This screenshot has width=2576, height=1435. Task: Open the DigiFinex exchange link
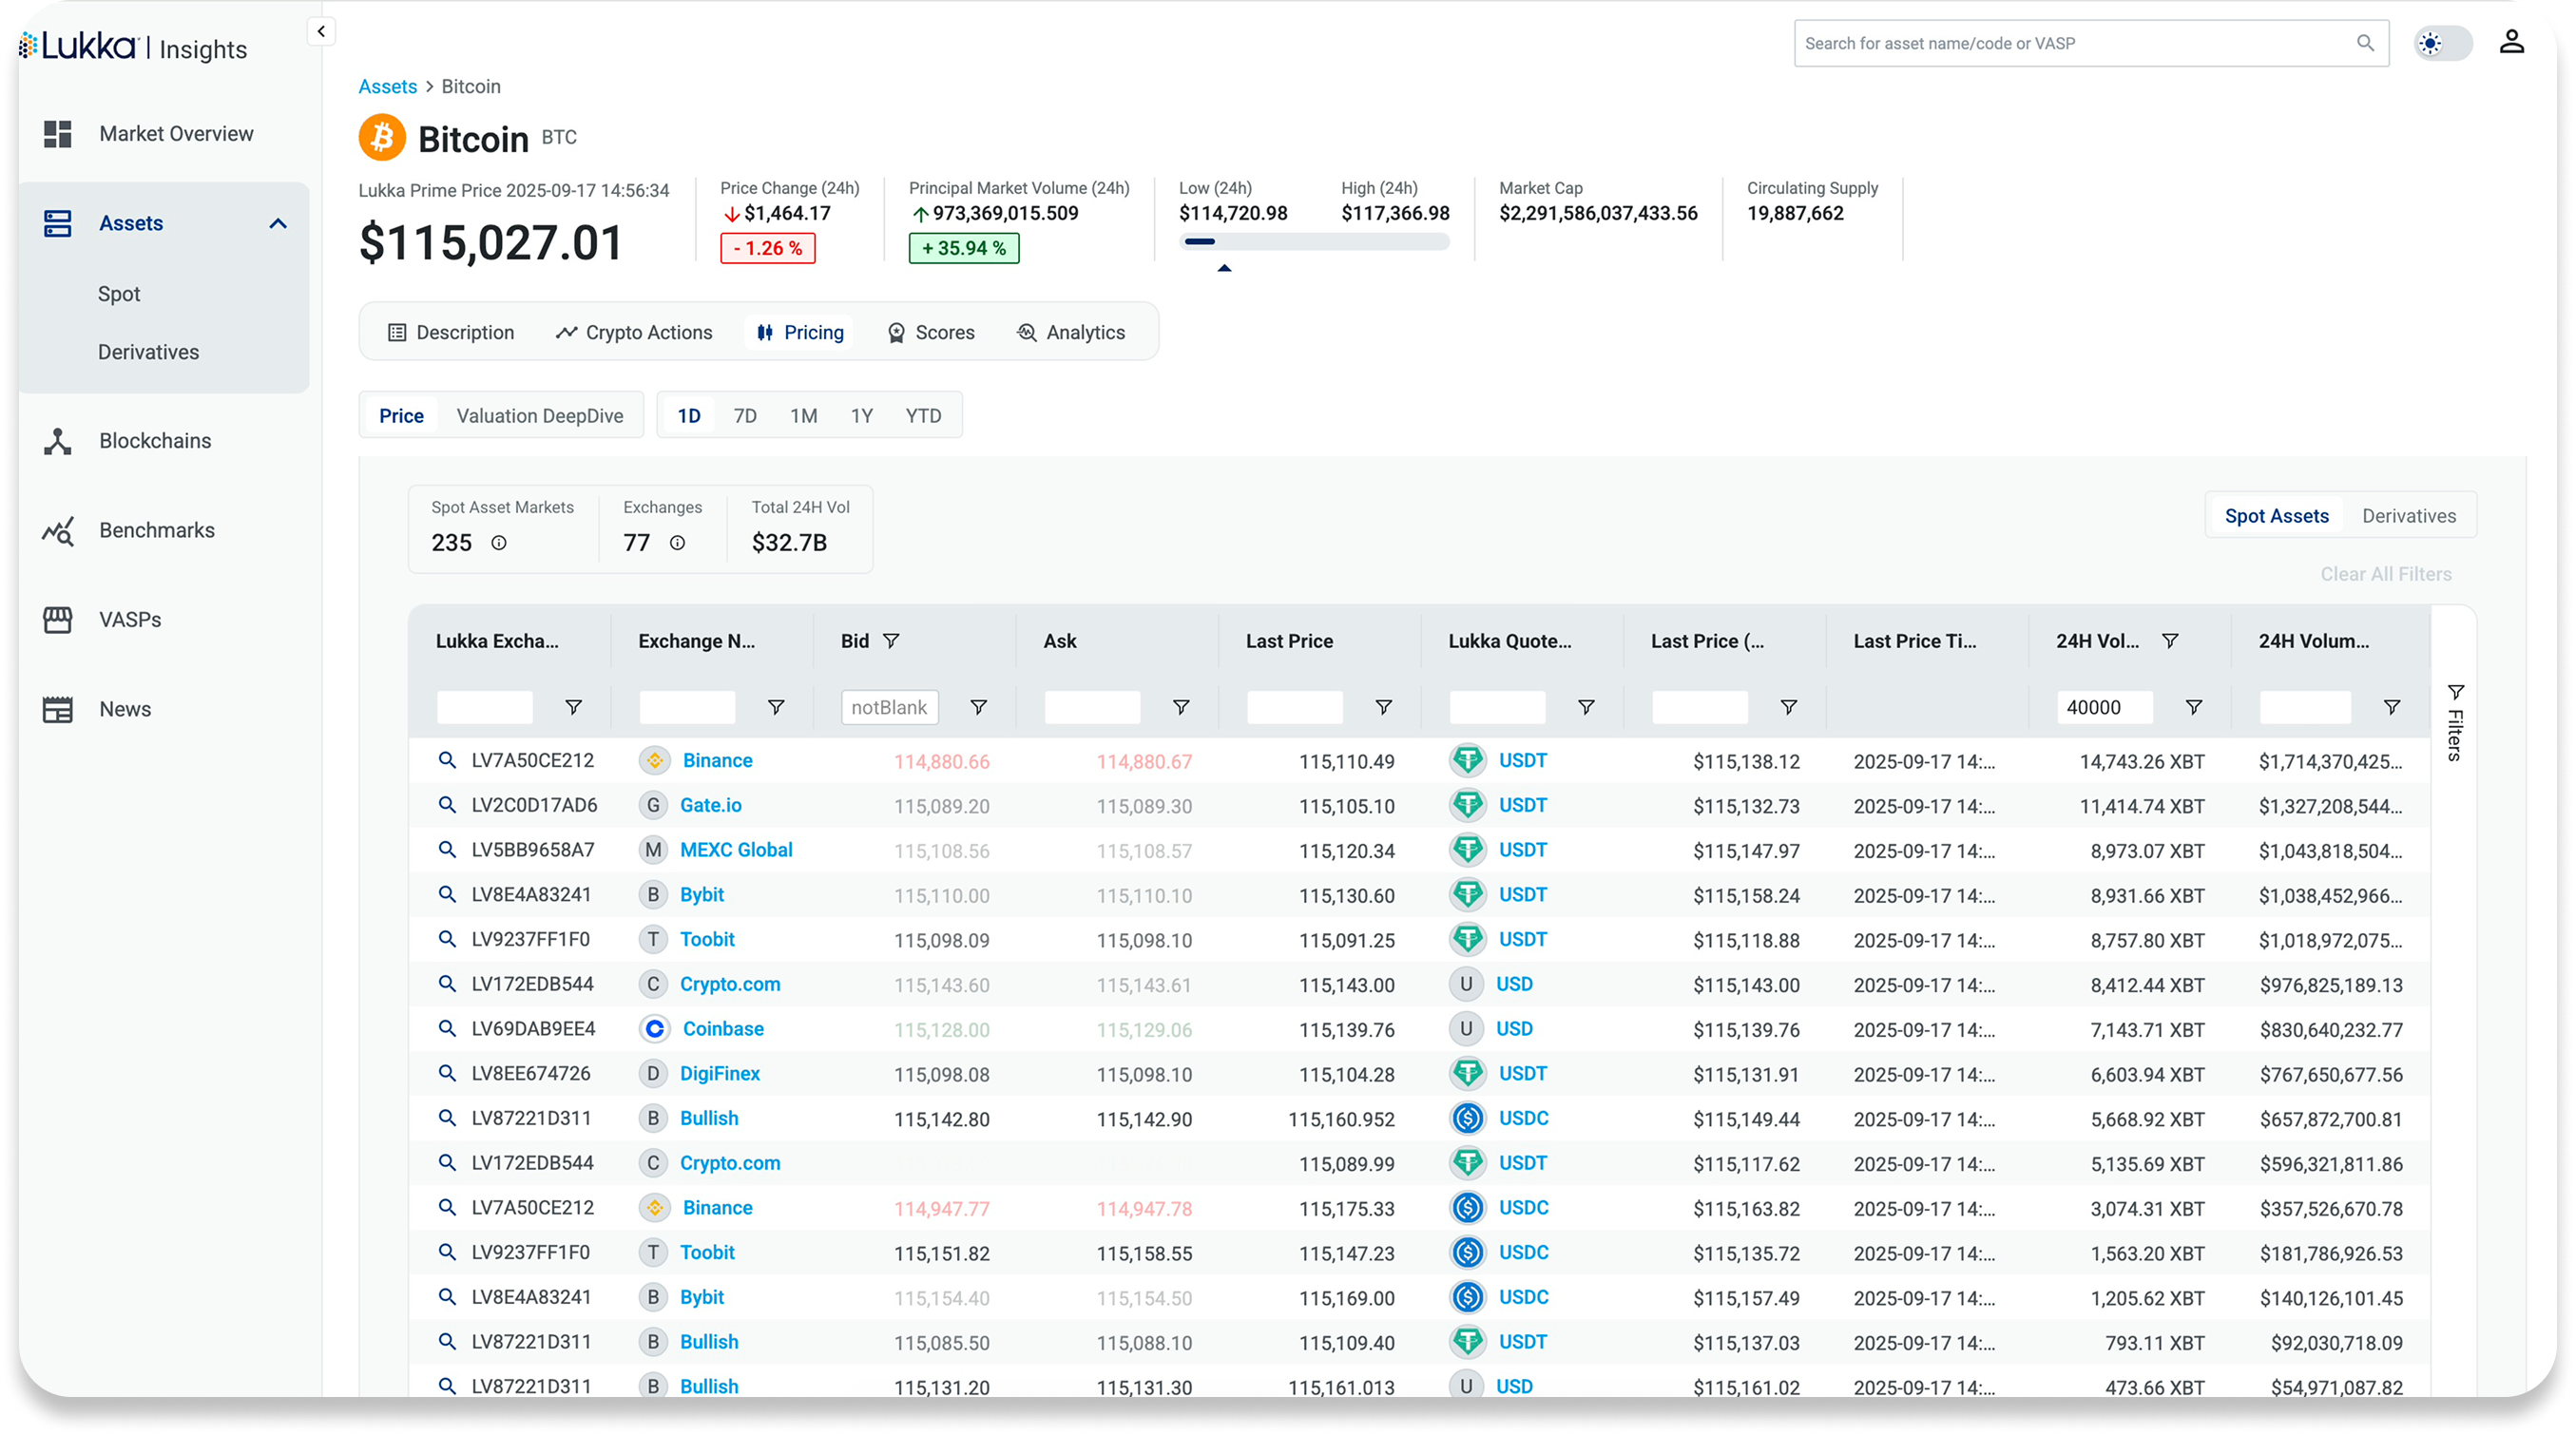[x=719, y=1074]
